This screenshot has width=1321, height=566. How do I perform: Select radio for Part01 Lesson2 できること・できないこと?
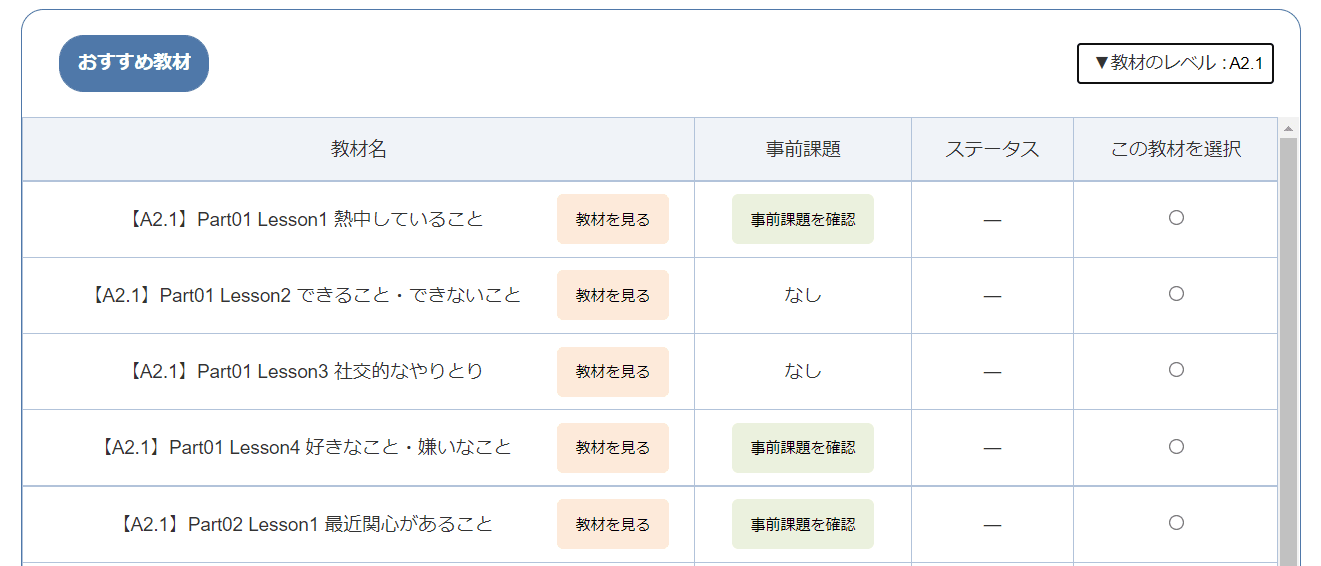(x=1176, y=293)
